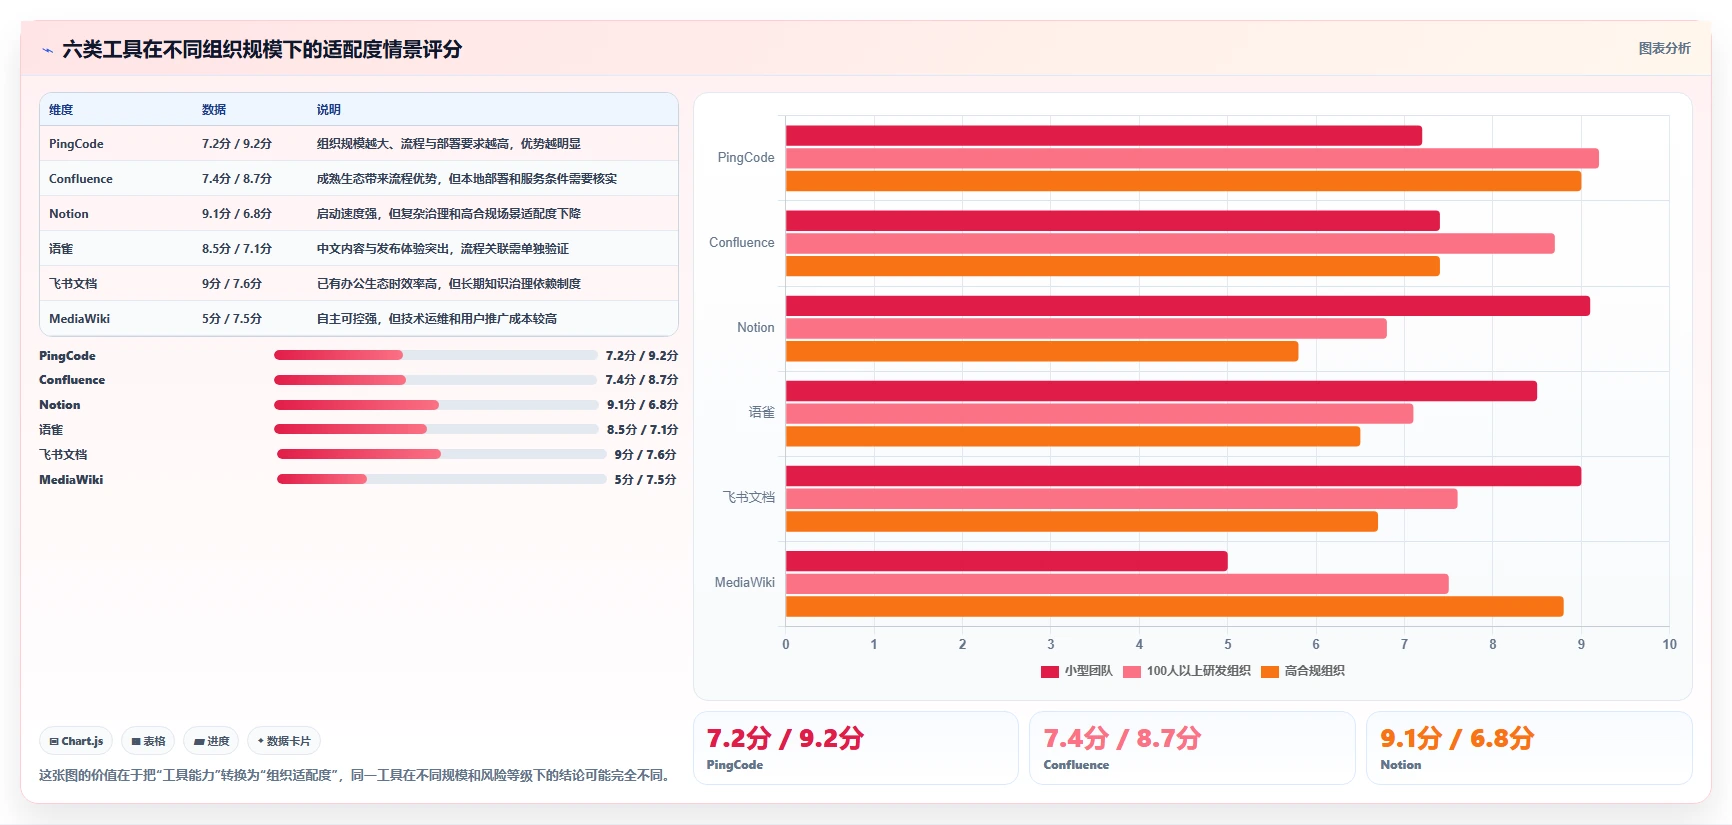Click PingCode's 小型团队 crimson chart bar
The width and height of the screenshot is (1732, 825).
tap(1104, 136)
